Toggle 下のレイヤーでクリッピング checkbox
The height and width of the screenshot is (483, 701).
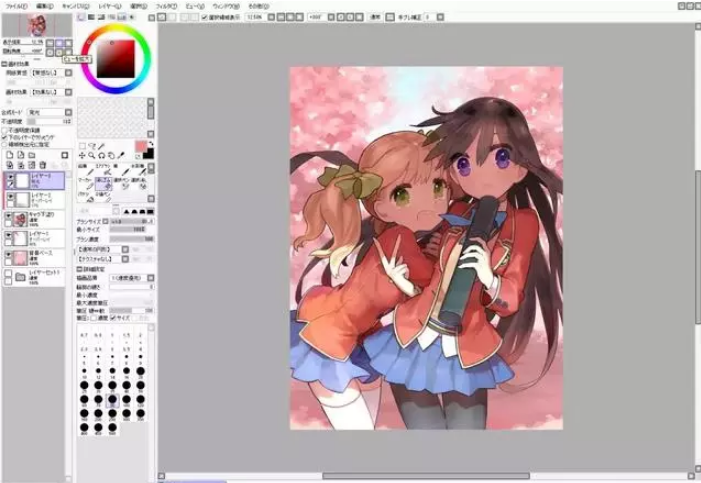5,137
